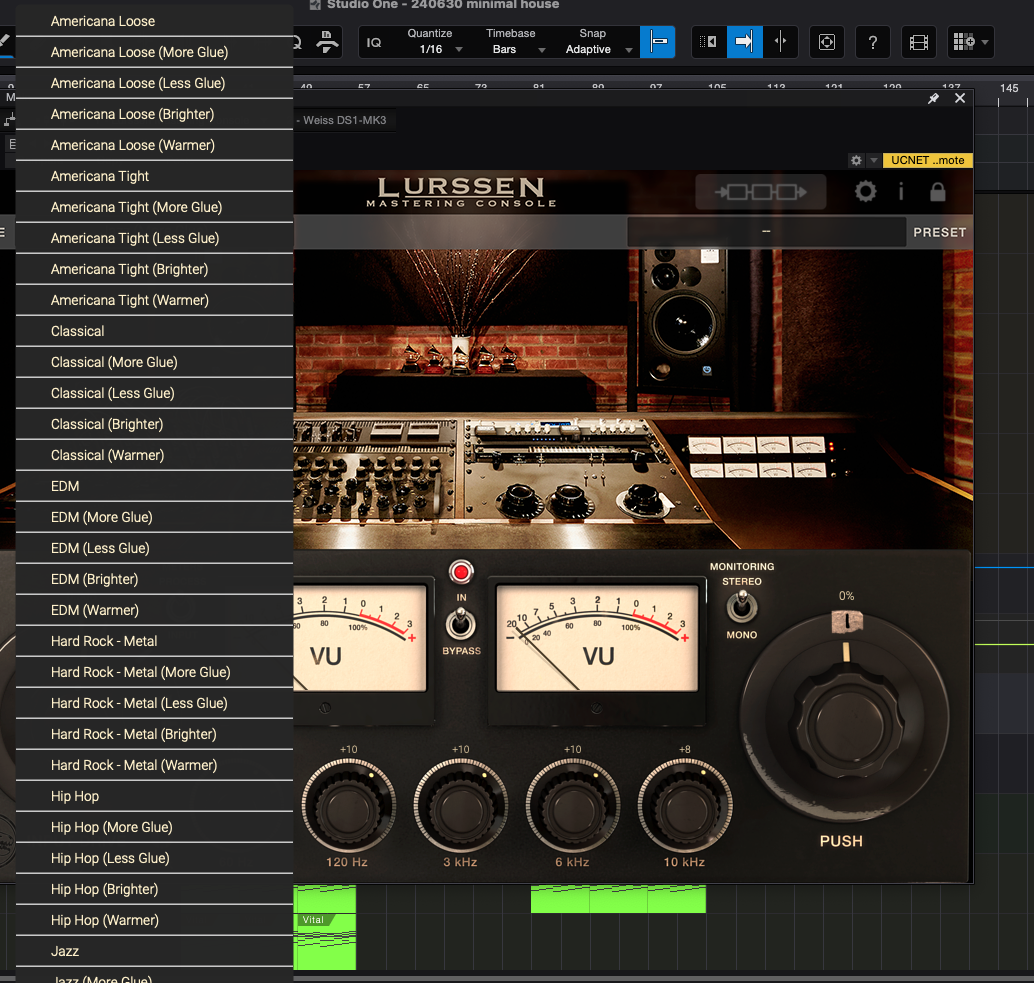Open plugin header gear options
Image resolution: width=1034 pixels, height=983 pixels.
tap(856, 160)
